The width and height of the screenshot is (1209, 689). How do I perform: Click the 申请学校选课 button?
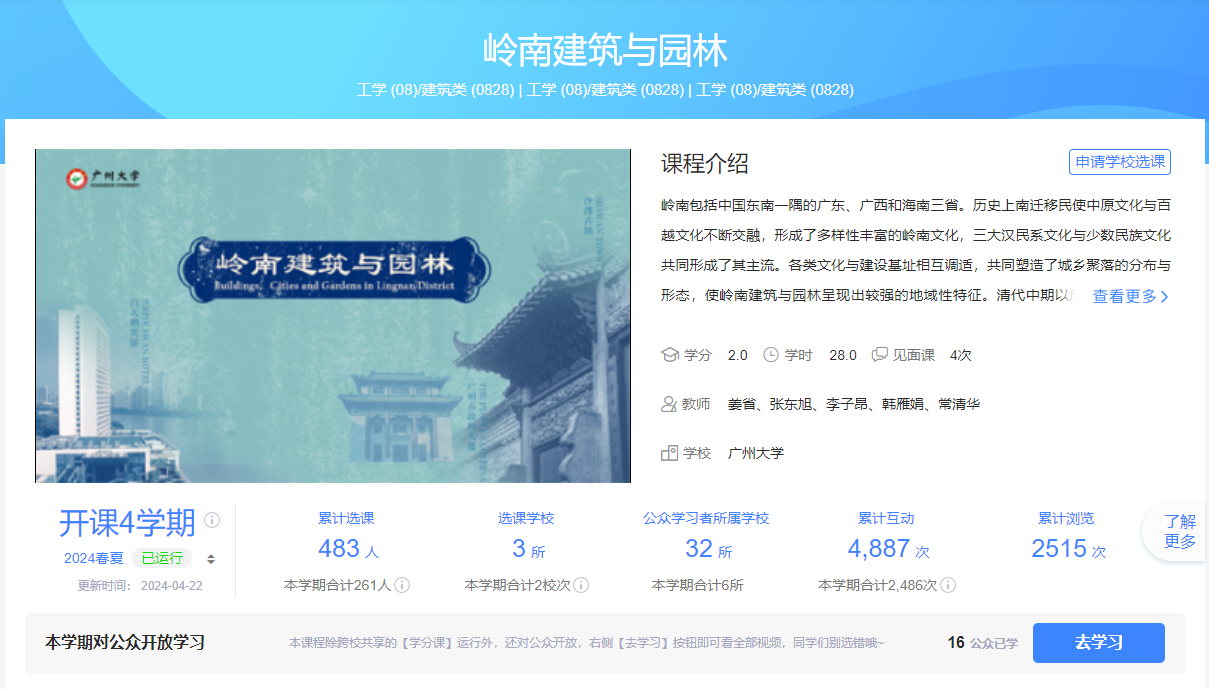(x=1119, y=162)
